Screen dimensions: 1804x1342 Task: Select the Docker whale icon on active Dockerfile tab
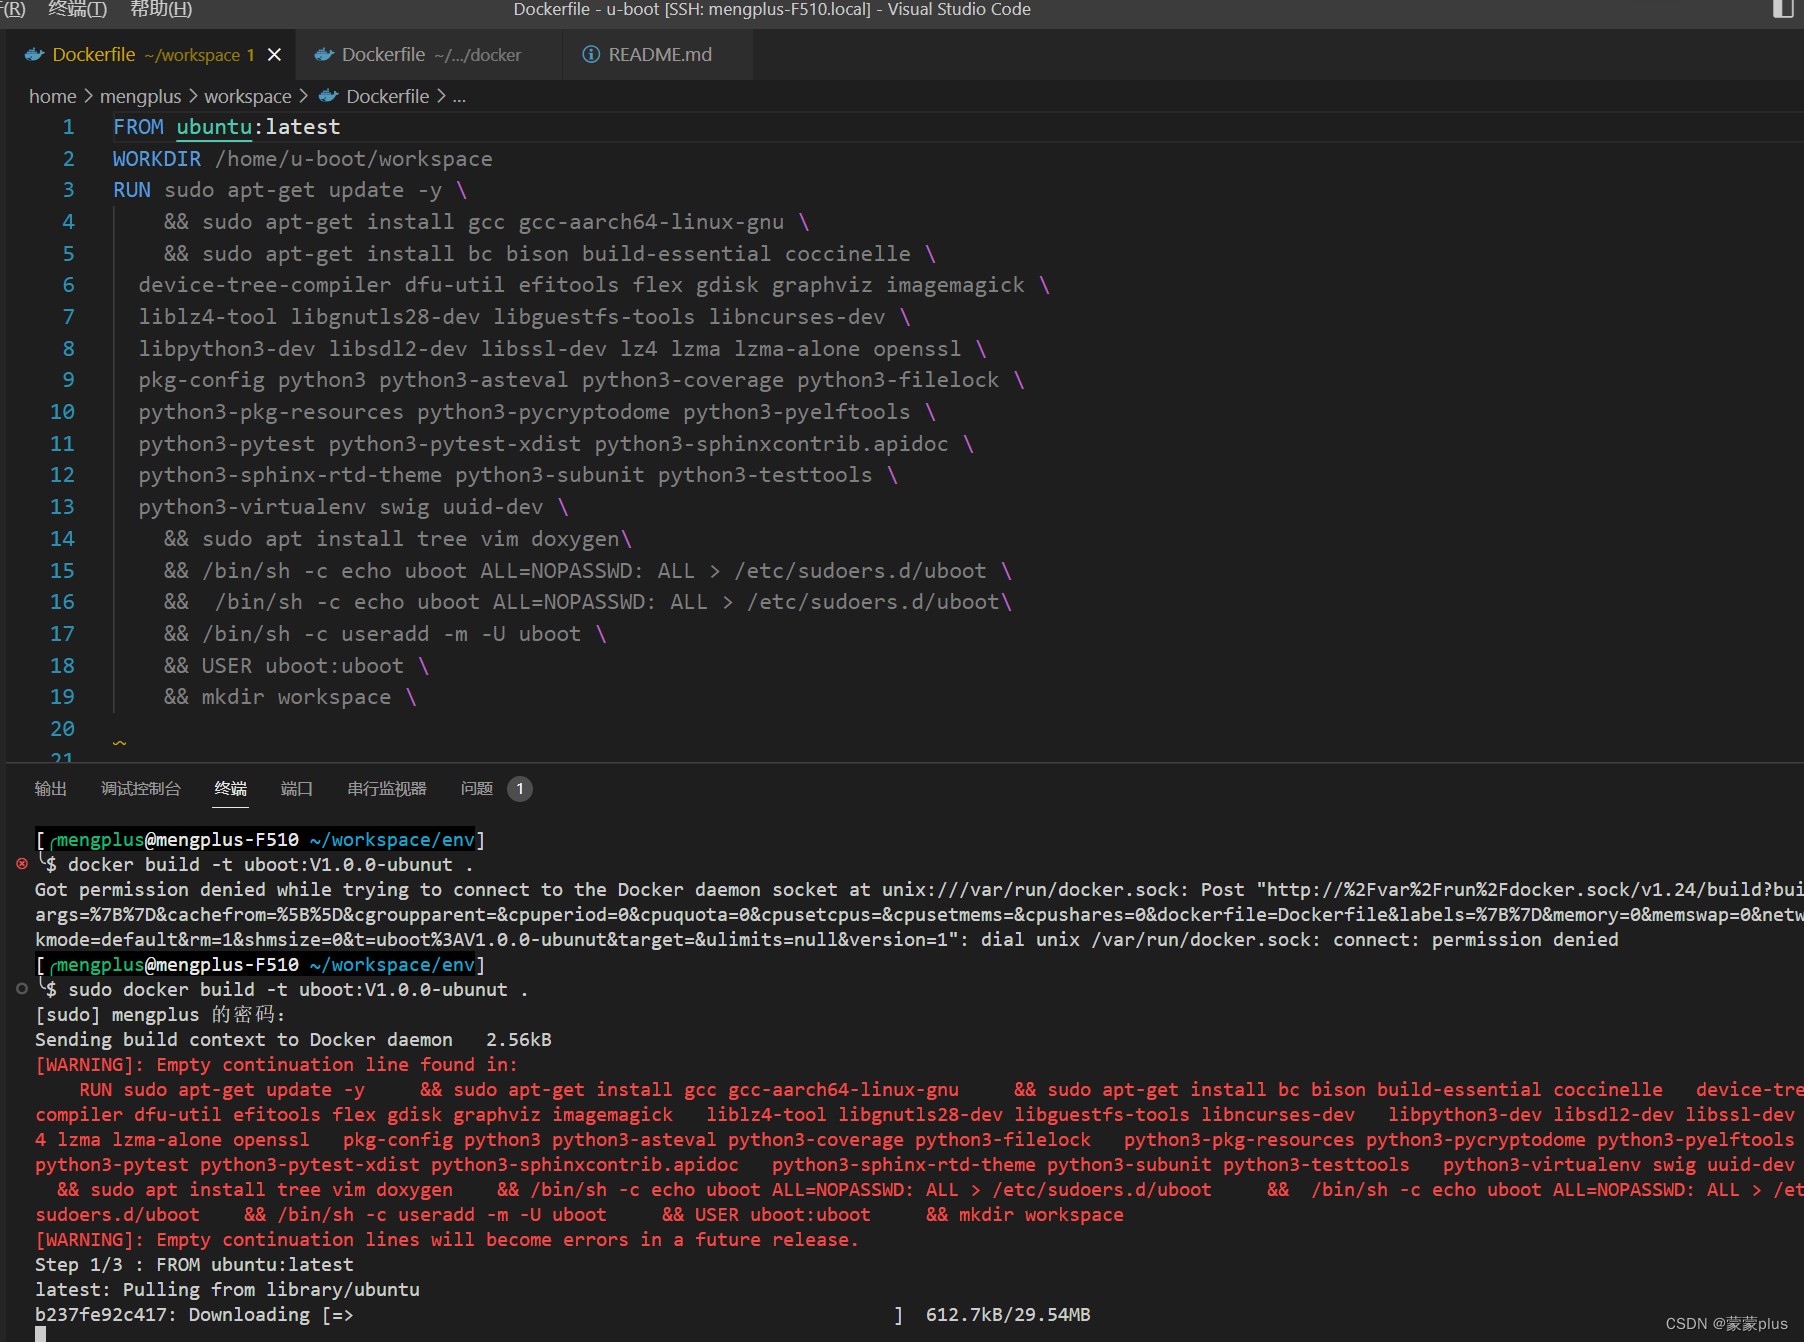pos(34,54)
